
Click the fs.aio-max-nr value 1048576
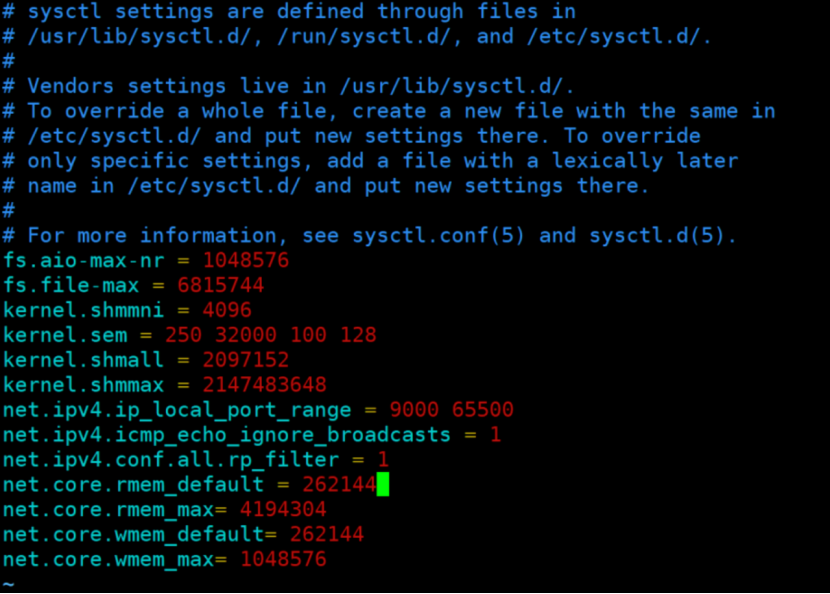245,260
